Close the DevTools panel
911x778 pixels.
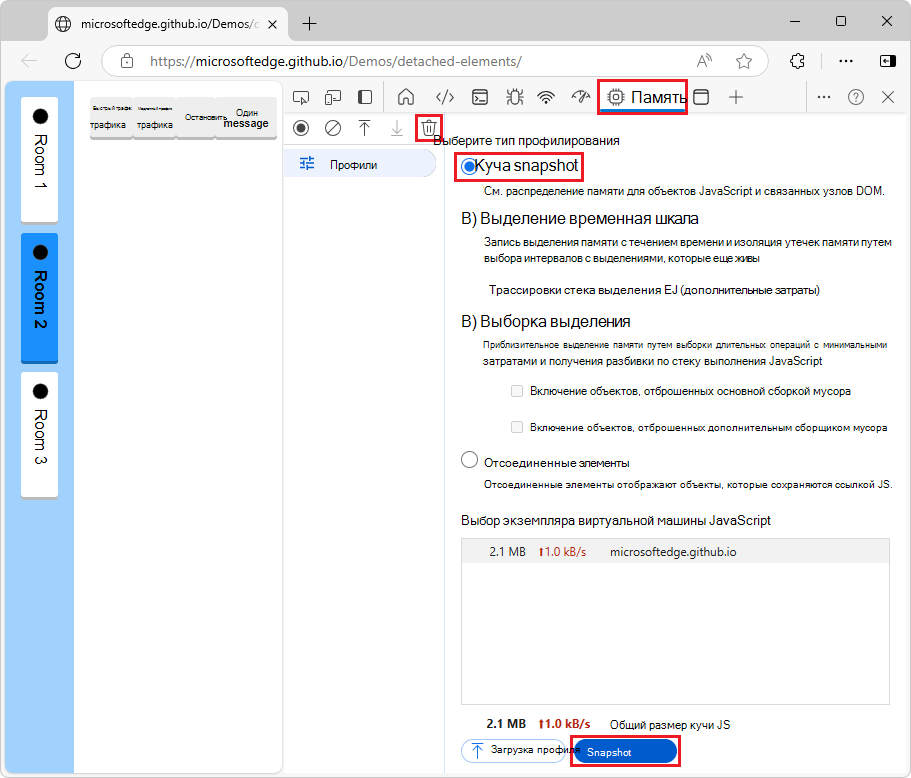pos(888,97)
